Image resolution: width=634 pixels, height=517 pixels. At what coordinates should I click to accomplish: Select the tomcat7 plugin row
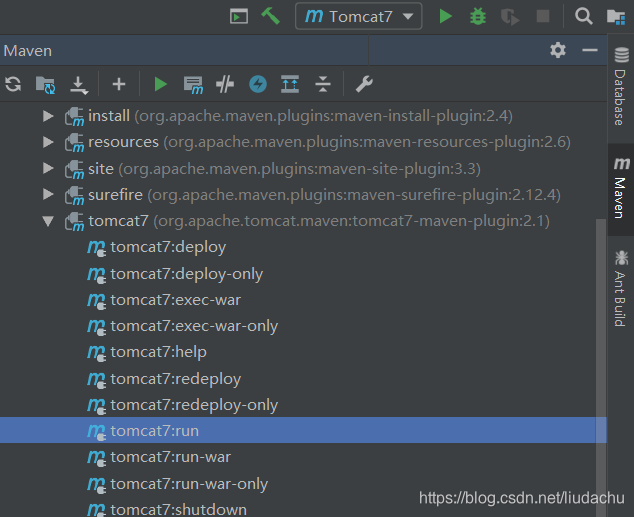click(303, 221)
